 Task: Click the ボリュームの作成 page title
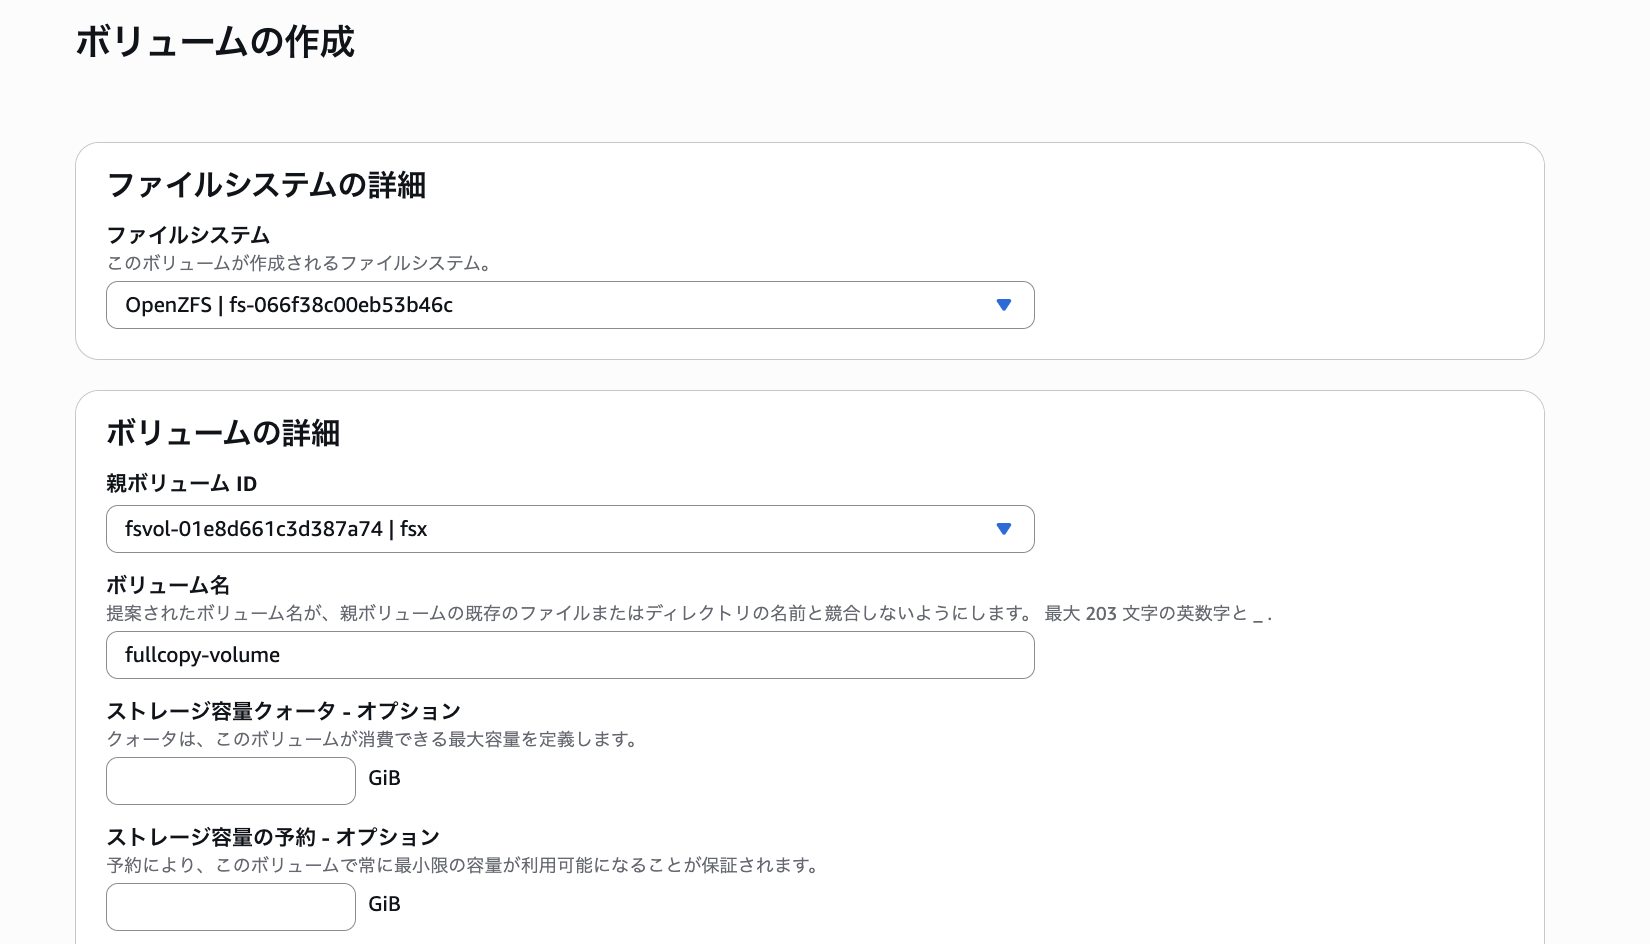pyautogui.click(x=215, y=42)
